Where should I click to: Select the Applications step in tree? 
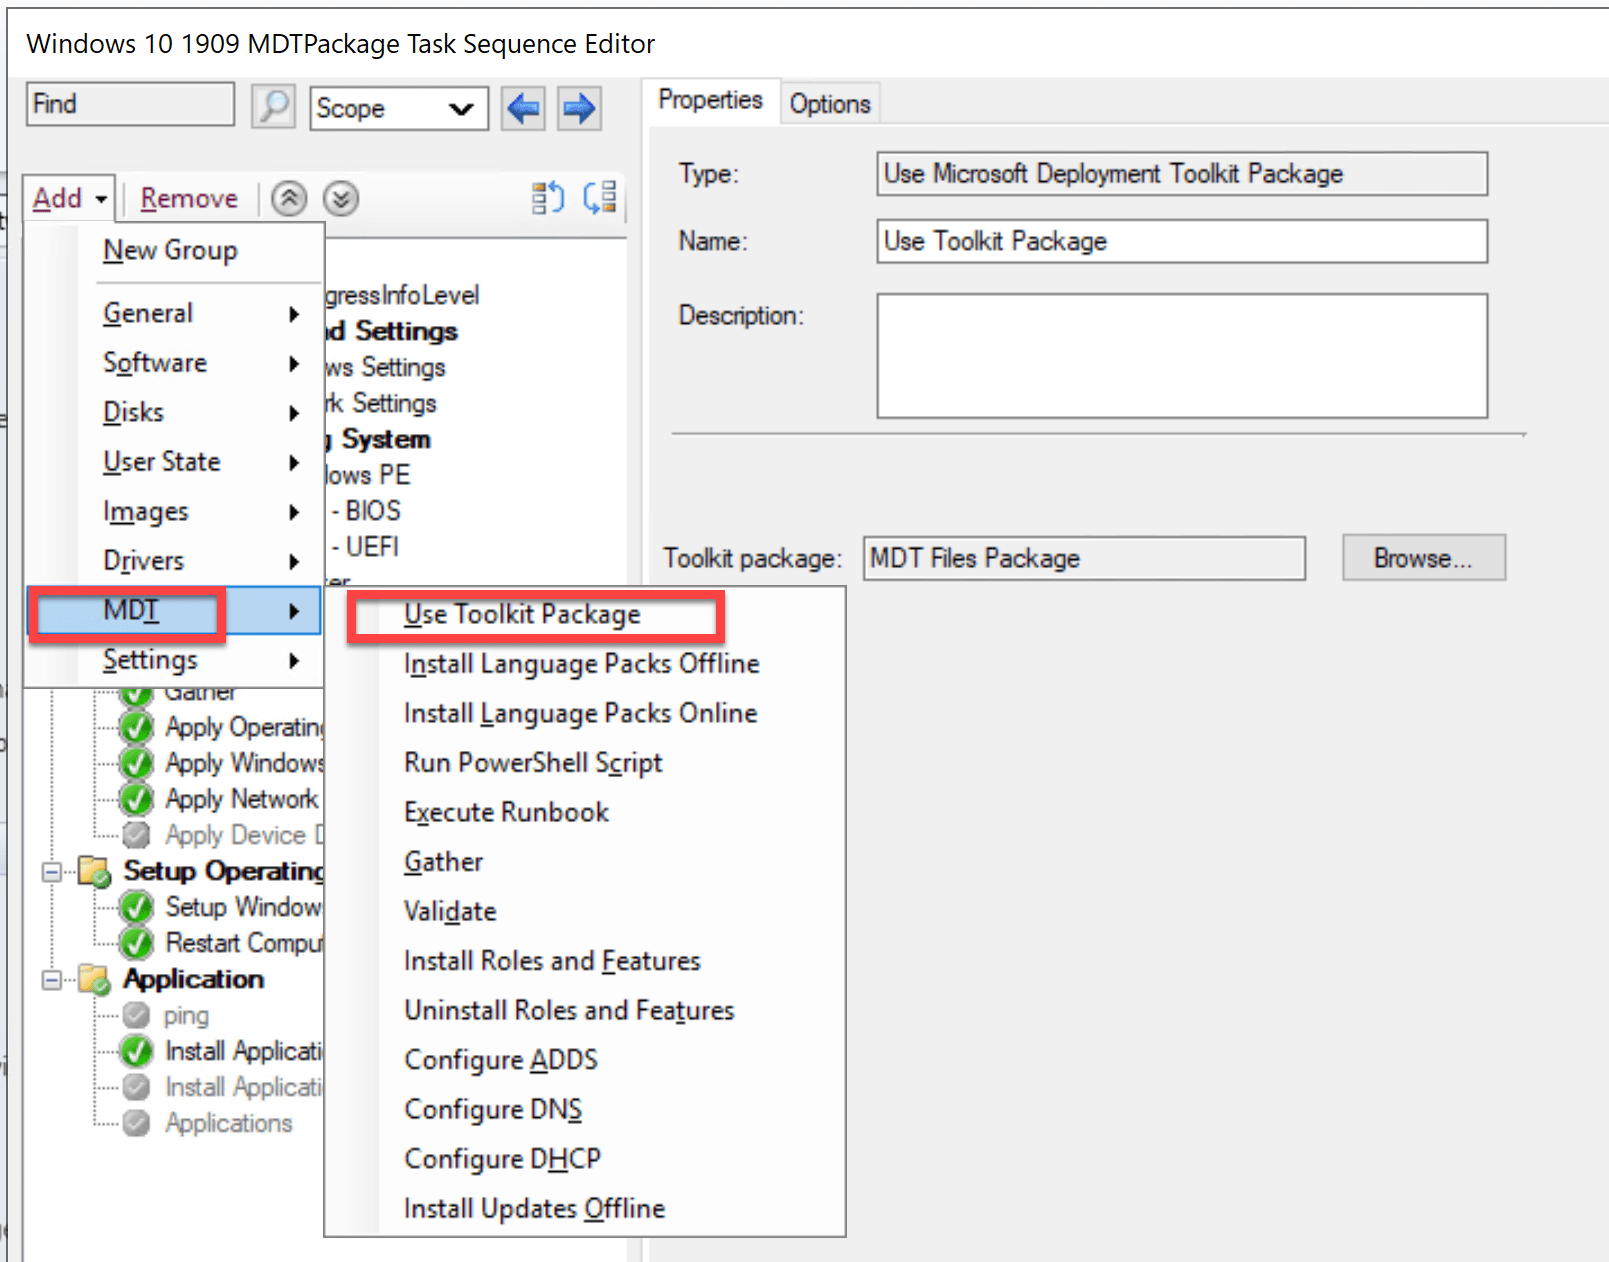pos(229,1123)
